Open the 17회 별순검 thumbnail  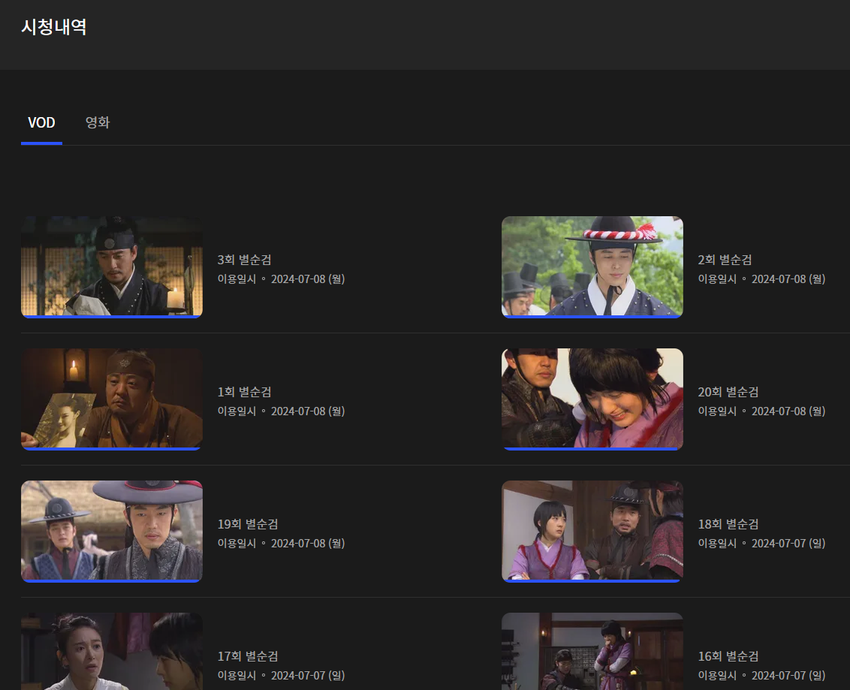coord(112,652)
